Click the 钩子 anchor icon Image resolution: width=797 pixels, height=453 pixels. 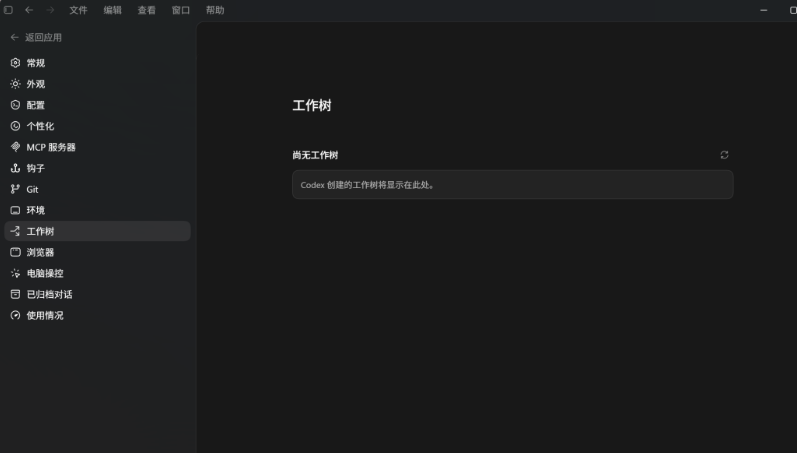pos(15,168)
